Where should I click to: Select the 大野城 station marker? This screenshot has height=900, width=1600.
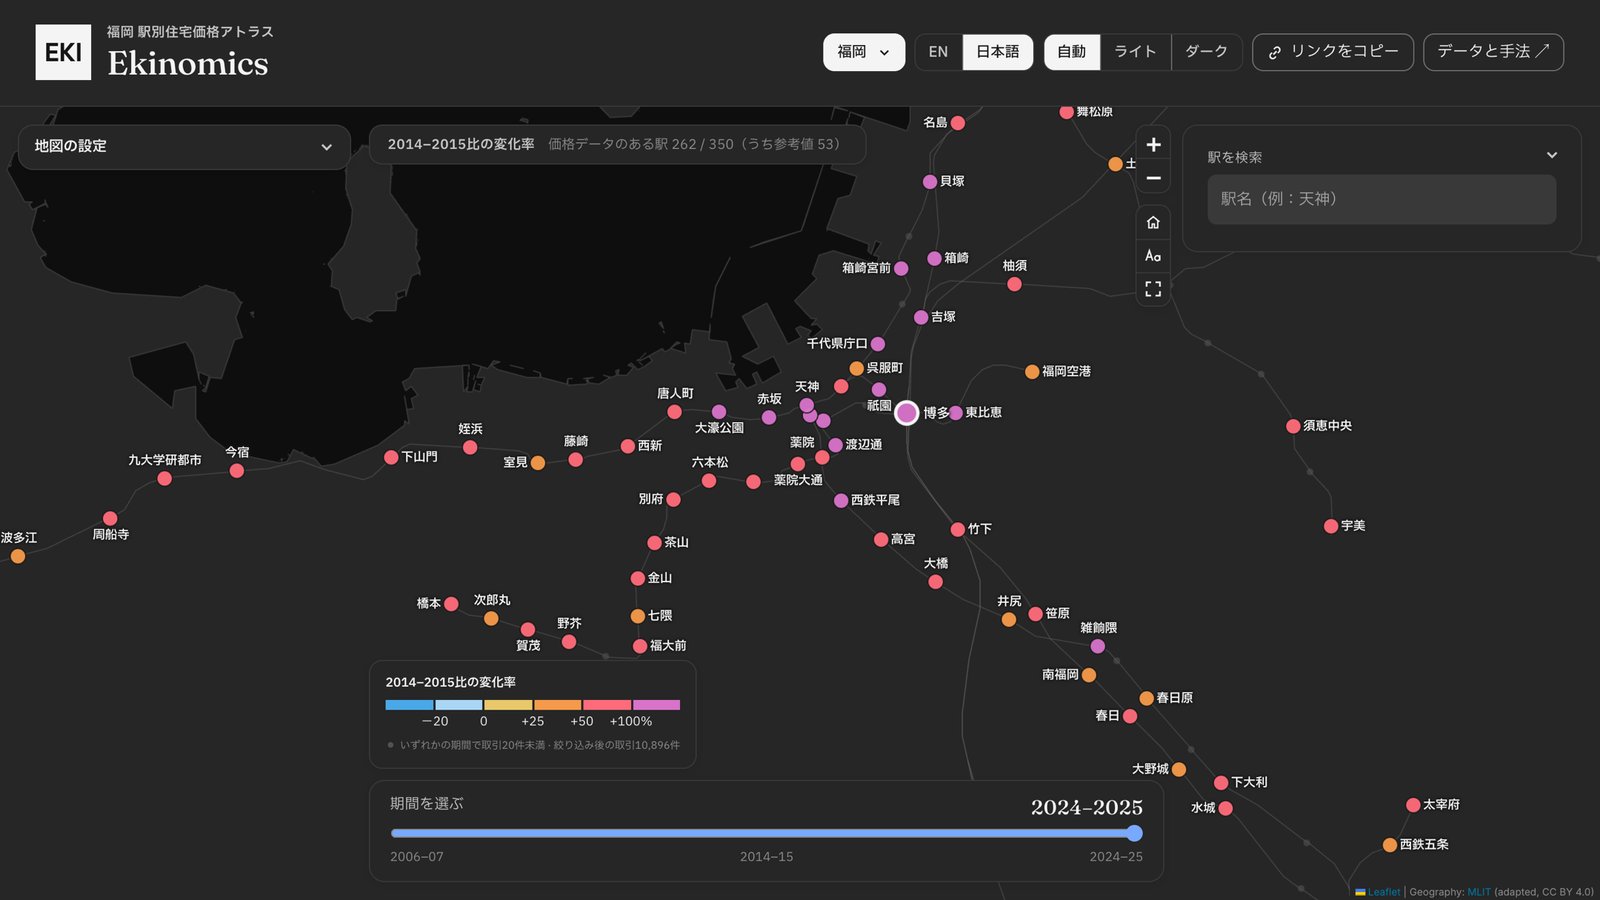1179,769
